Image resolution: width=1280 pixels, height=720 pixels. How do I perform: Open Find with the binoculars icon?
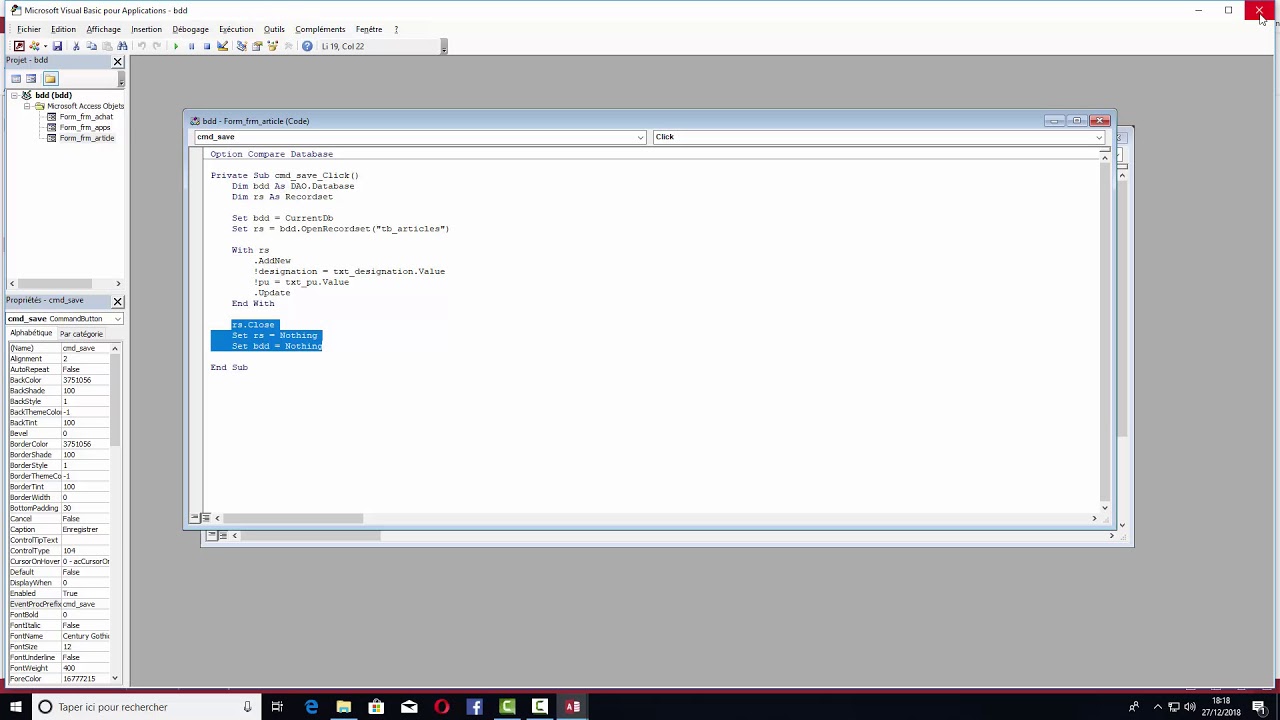(x=122, y=46)
